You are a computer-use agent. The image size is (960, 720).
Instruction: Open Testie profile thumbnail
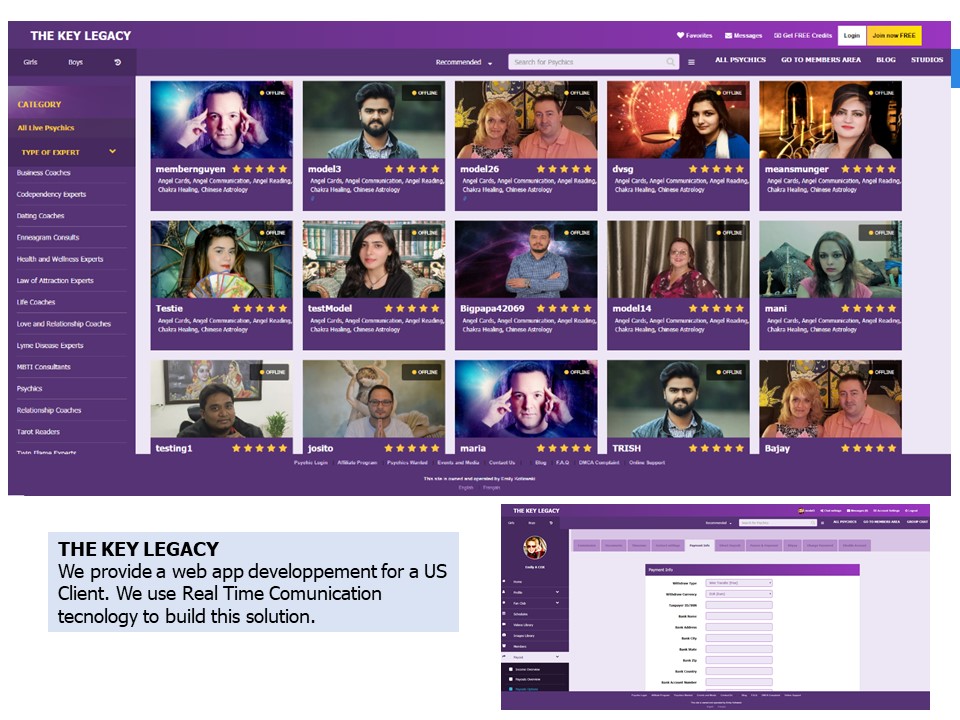click(x=222, y=260)
